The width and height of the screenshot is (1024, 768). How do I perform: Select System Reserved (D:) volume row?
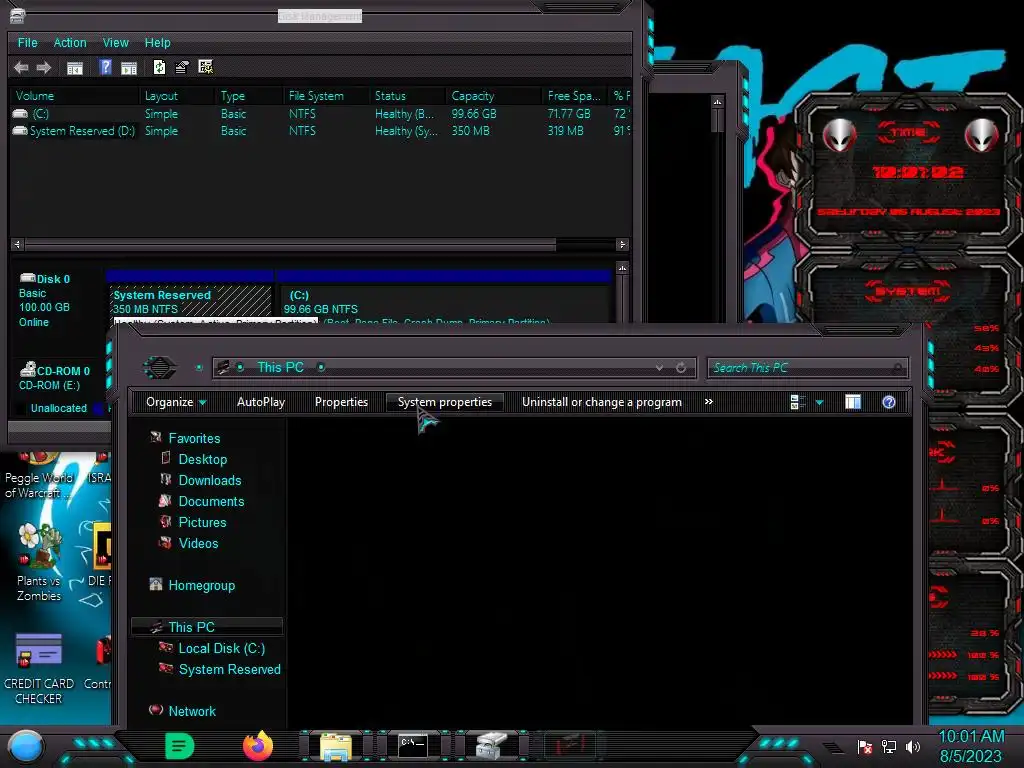point(320,131)
